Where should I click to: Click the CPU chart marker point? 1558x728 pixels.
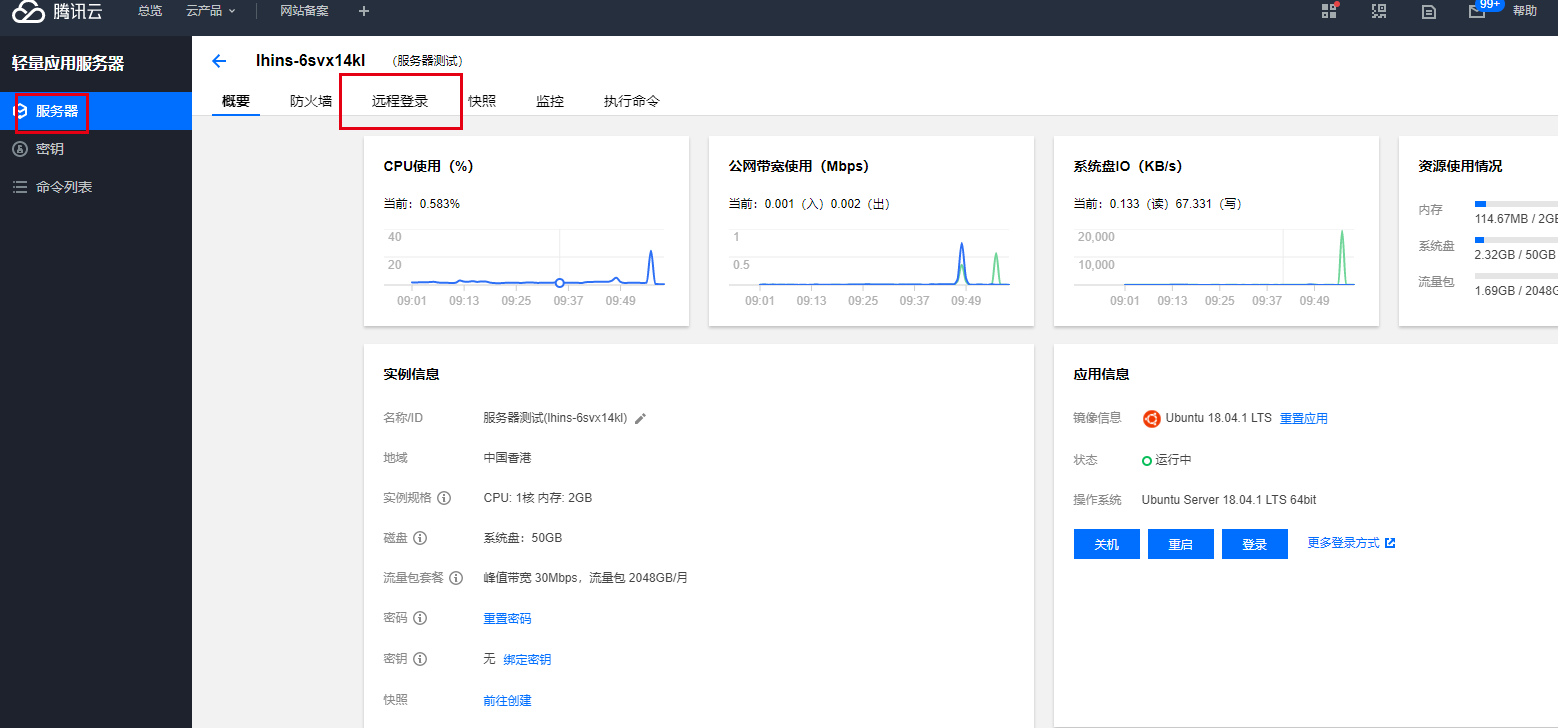(560, 283)
